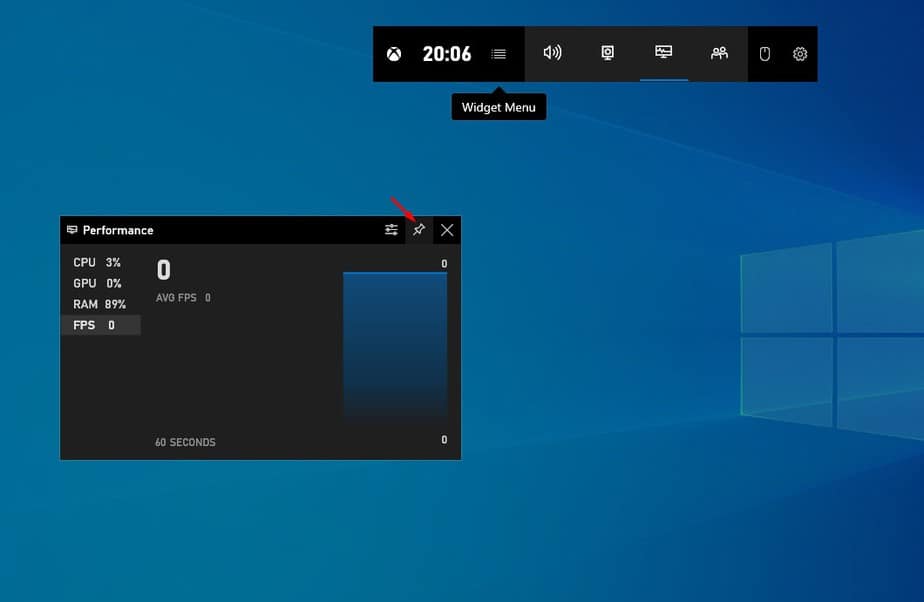Pin the Performance widget
924x602 pixels.
[419, 230]
